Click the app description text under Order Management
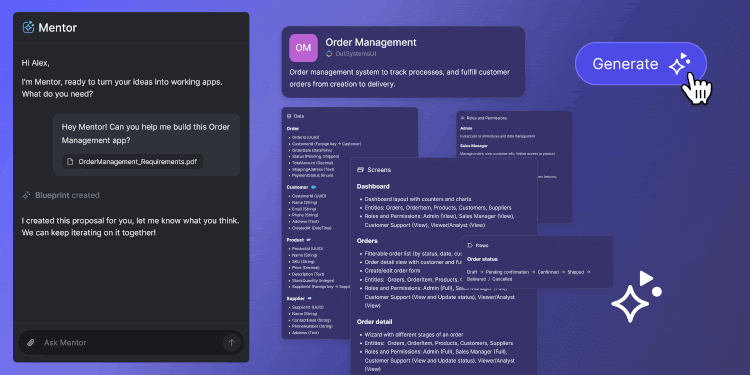 (x=399, y=78)
